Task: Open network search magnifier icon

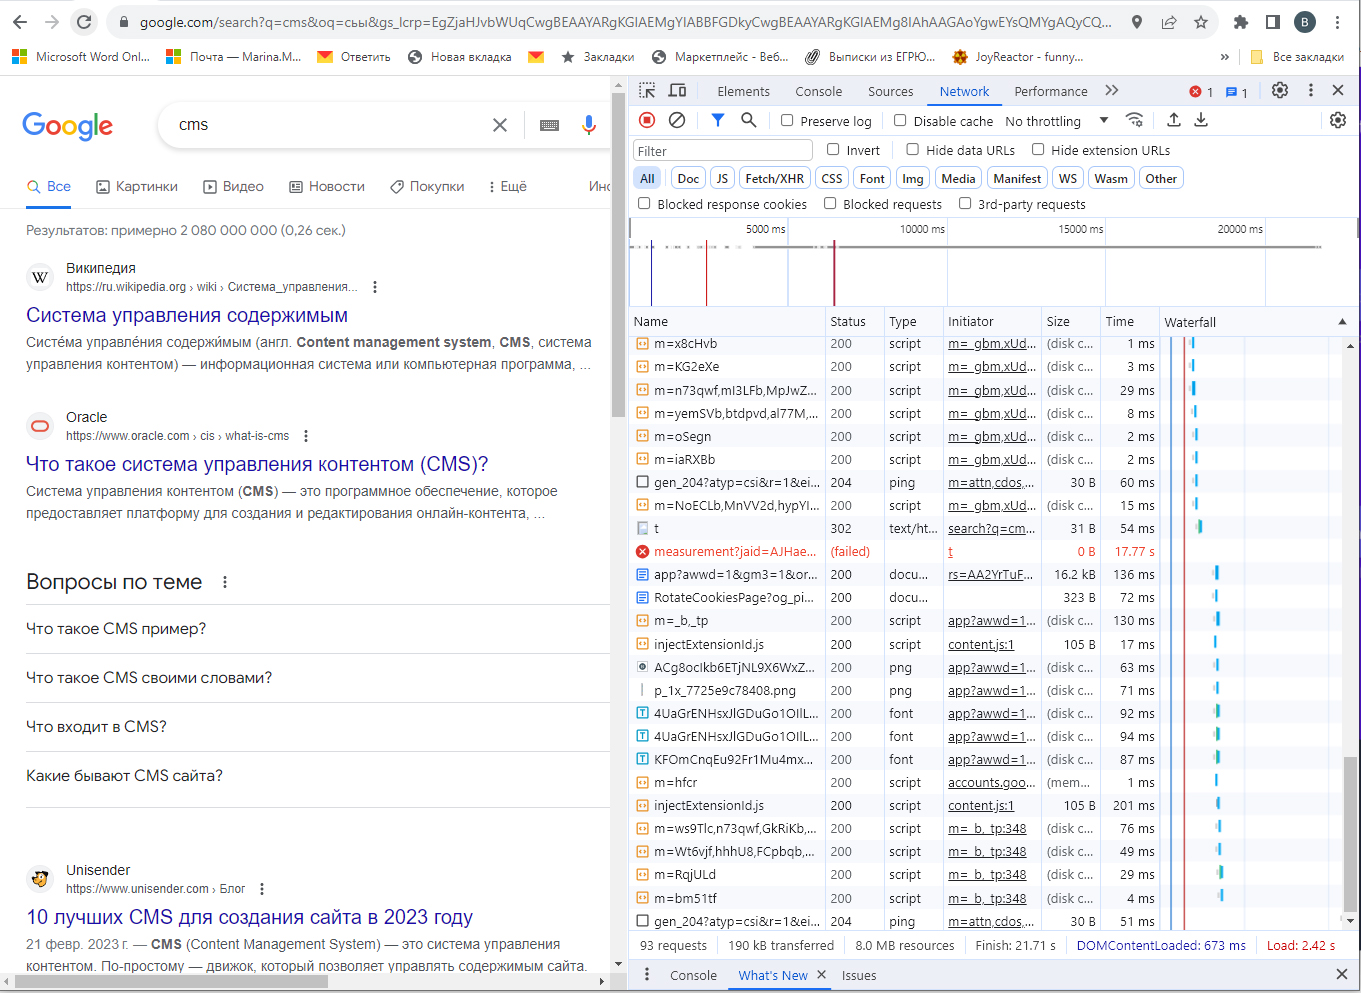Action: point(748,120)
